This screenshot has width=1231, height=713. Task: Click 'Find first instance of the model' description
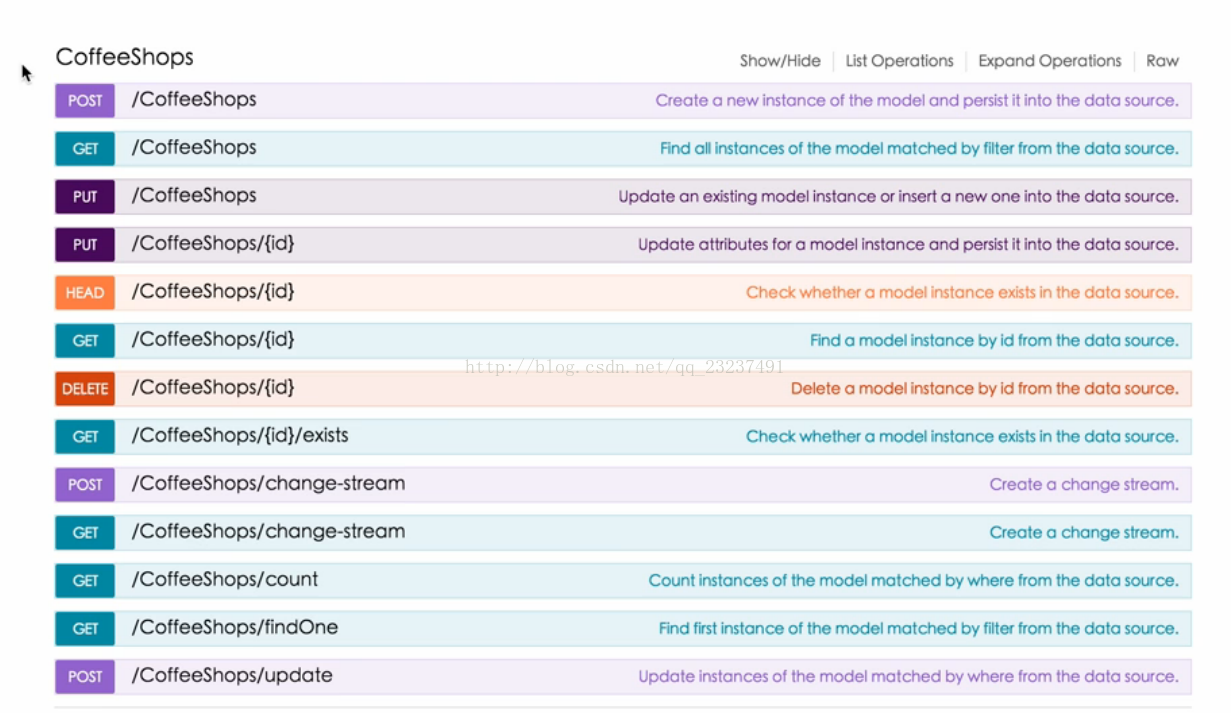pos(919,628)
